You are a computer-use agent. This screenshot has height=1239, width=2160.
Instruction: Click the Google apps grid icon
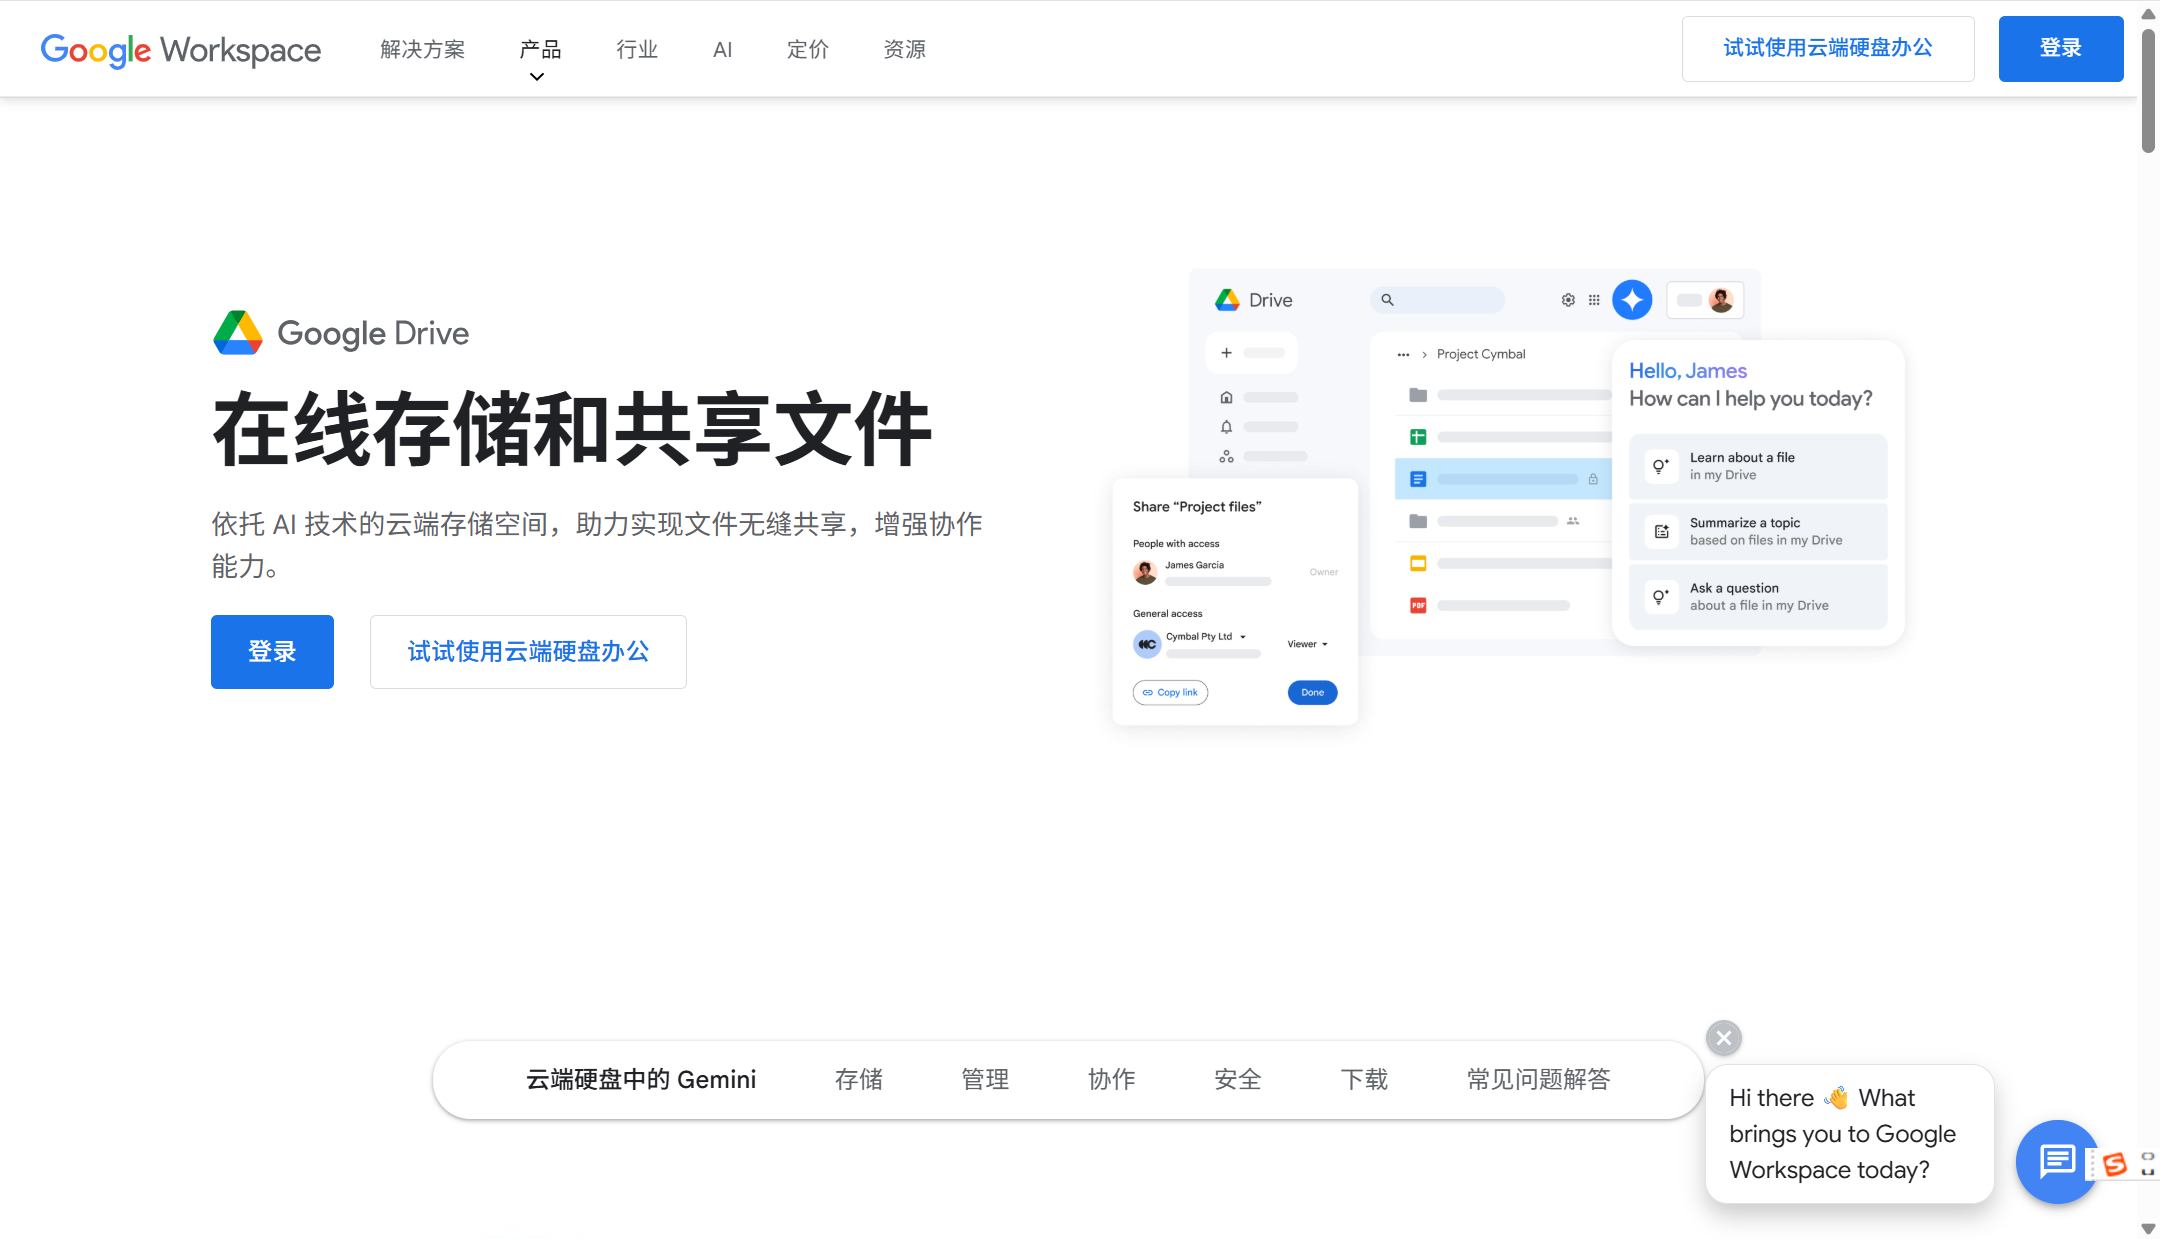pos(1594,299)
